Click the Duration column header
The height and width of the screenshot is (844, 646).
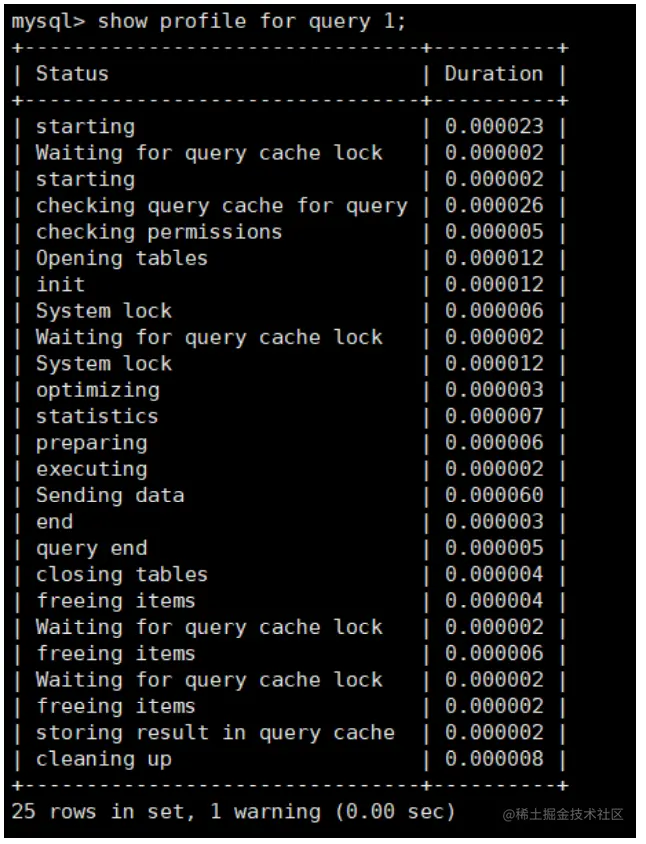point(493,74)
